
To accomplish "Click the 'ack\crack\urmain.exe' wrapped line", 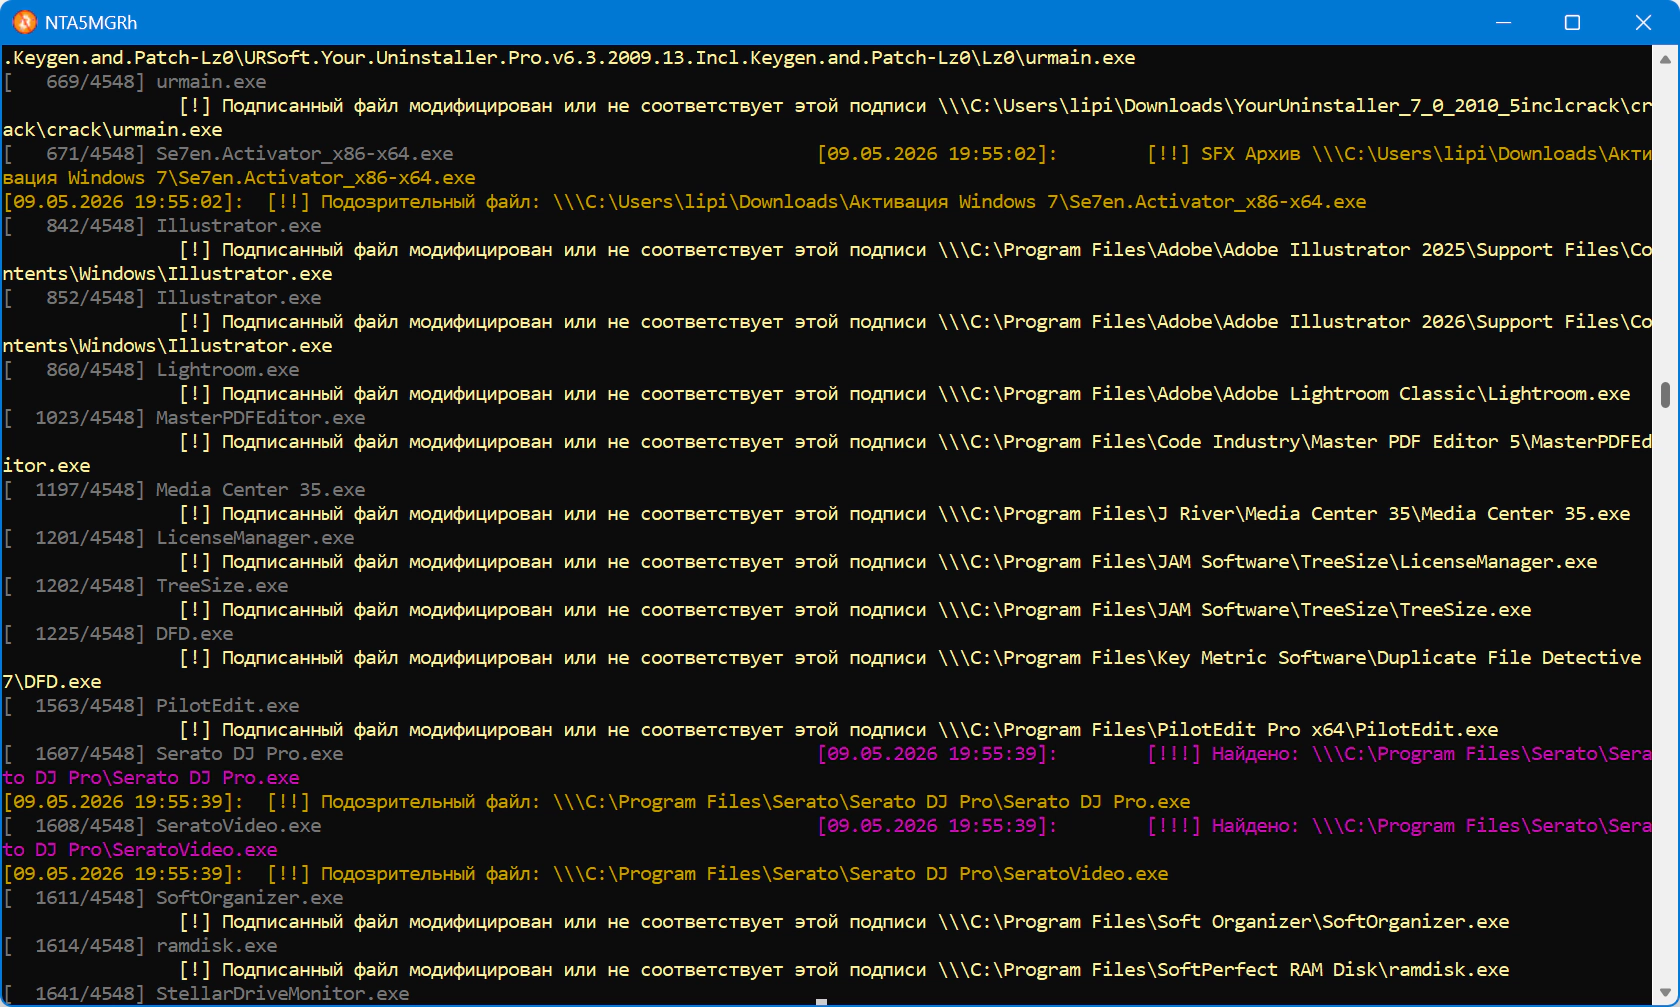I will click(x=113, y=130).
